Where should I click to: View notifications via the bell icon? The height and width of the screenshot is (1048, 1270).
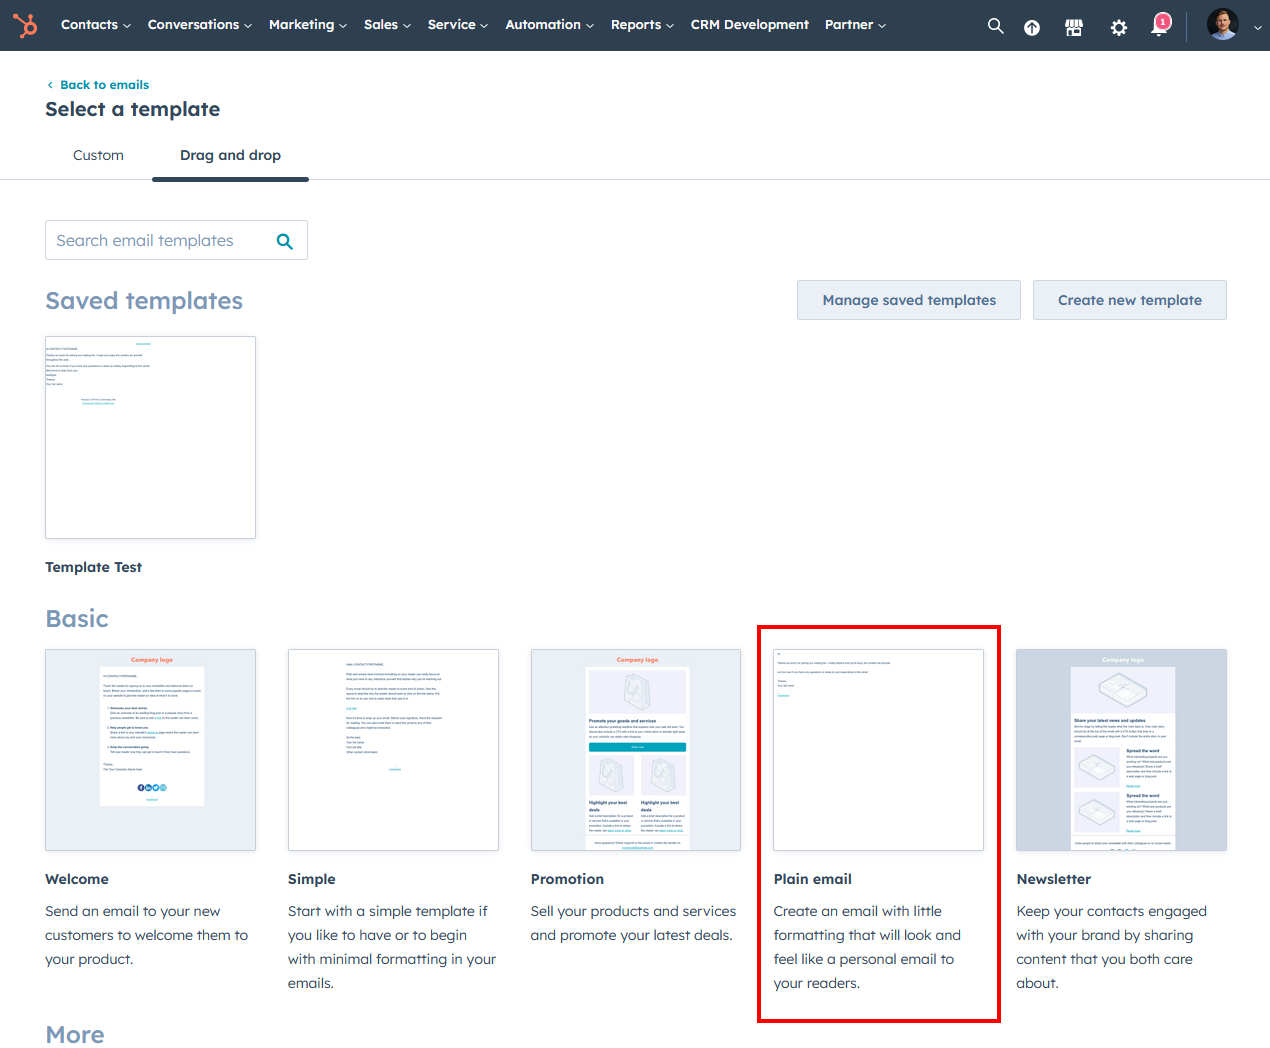click(1158, 27)
